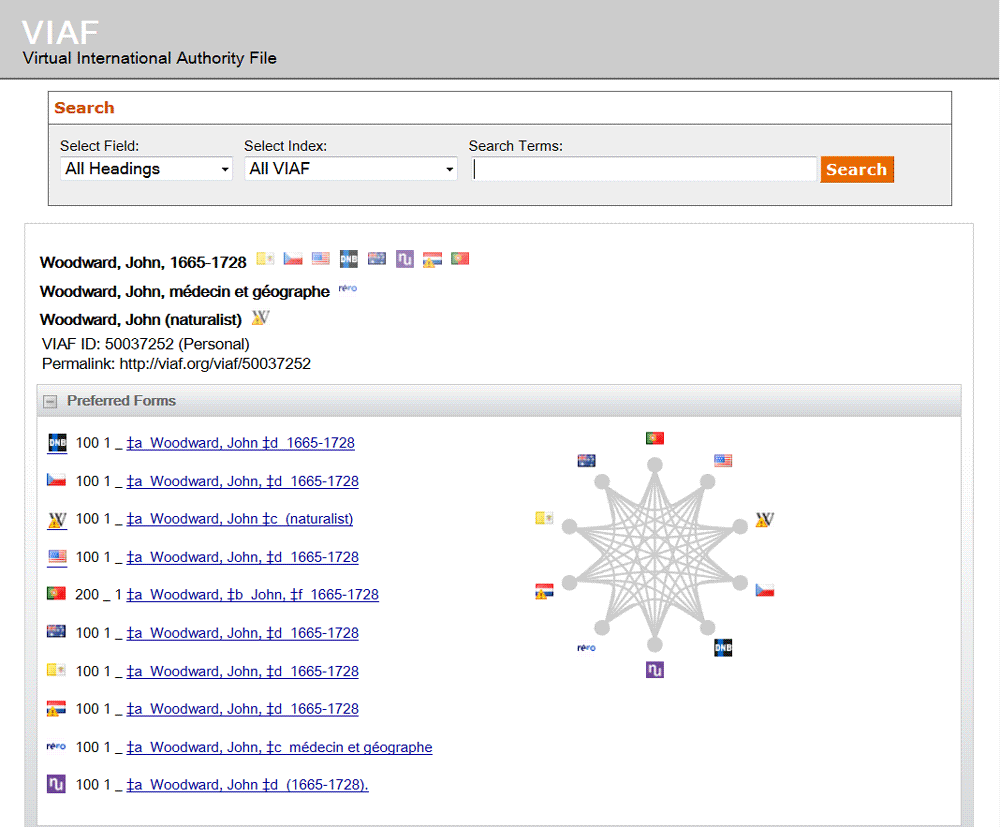Click the Search panel title
The image size is (1000, 827).
pos(84,108)
